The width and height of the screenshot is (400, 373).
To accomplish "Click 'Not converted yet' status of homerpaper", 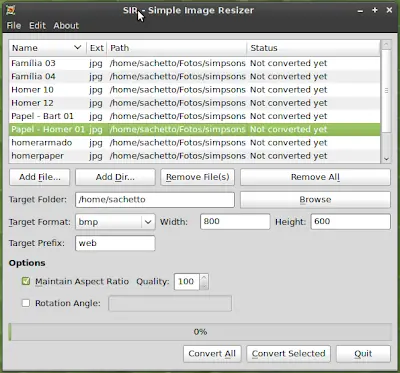I will coord(289,156).
